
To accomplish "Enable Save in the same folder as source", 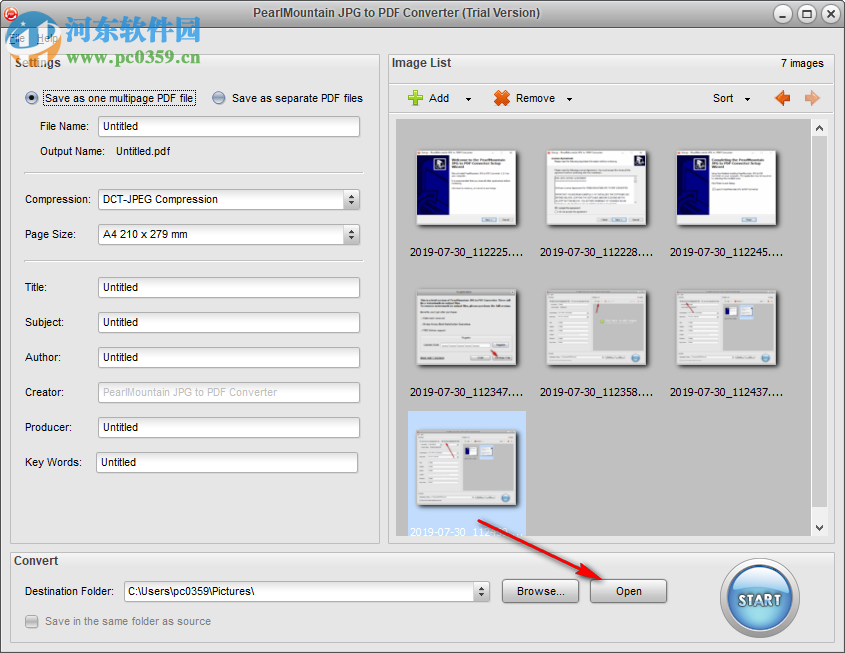I will (31, 621).
